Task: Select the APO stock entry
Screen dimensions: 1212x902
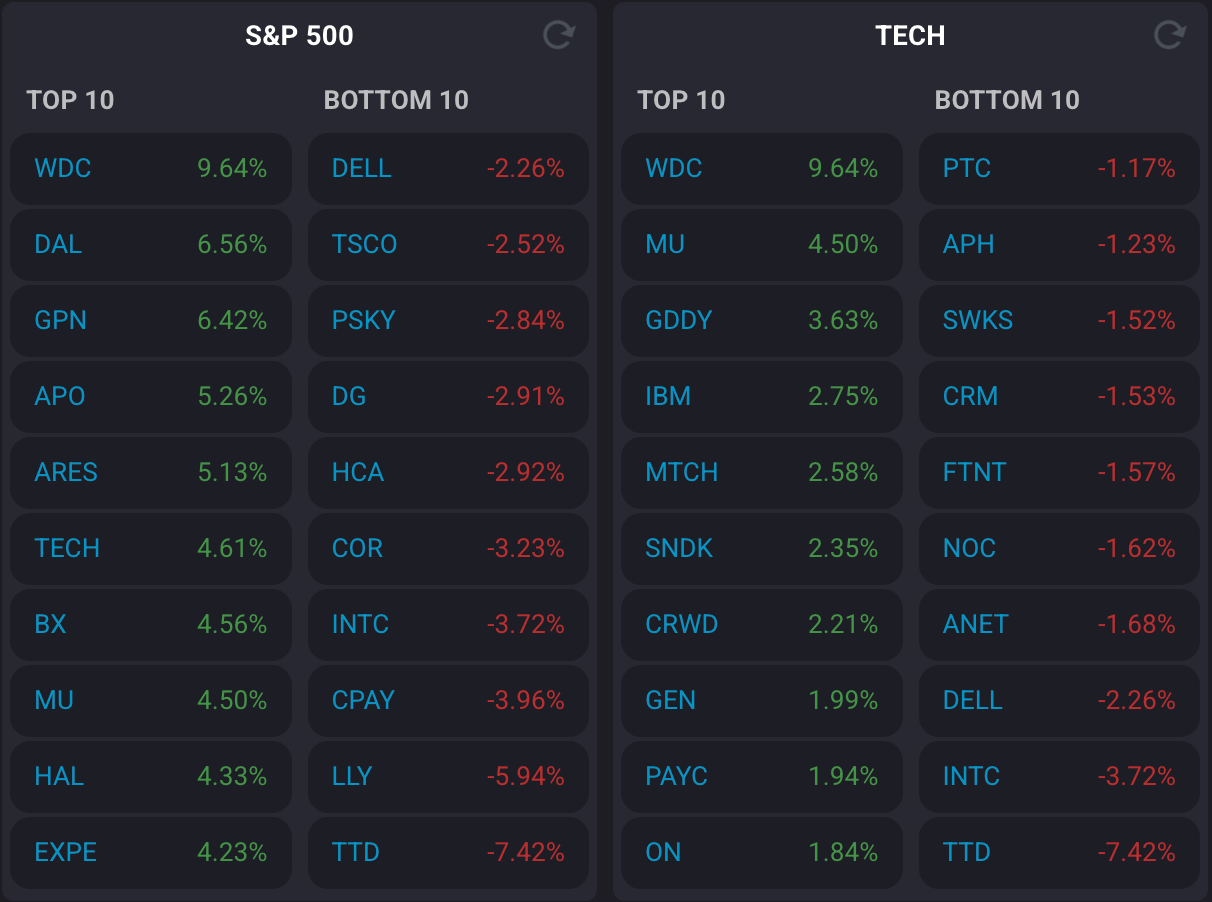Action: point(150,396)
